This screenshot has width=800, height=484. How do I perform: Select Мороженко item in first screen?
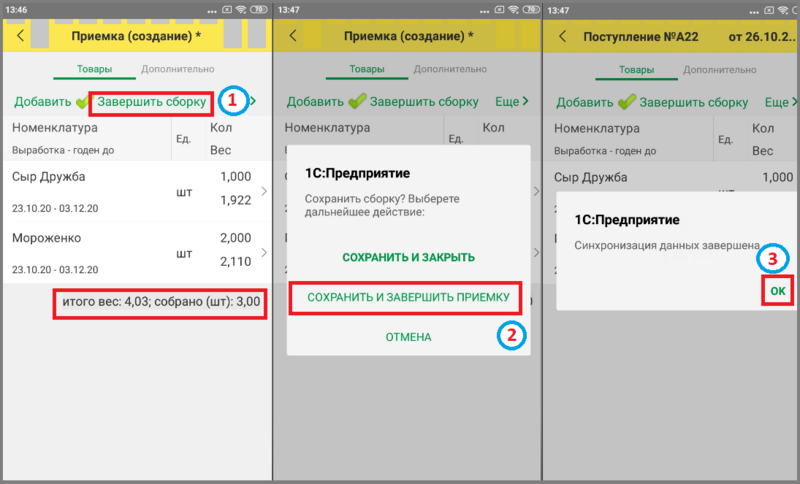click(x=46, y=238)
